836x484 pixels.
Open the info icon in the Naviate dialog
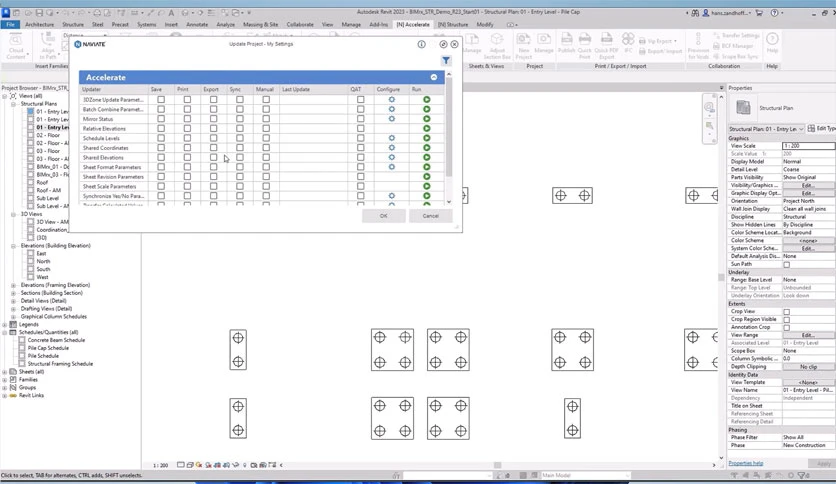(x=421, y=44)
